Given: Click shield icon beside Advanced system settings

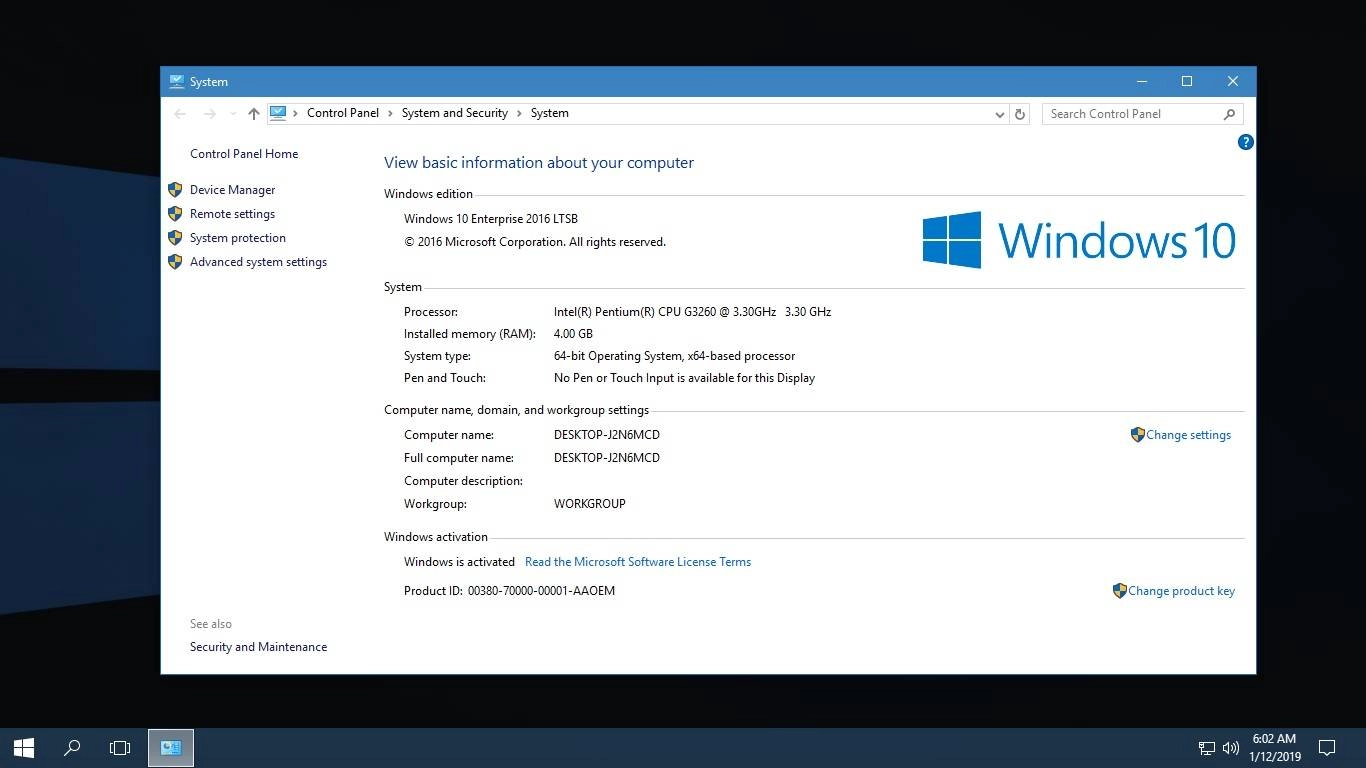Looking at the screenshot, I should click(175, 261).
